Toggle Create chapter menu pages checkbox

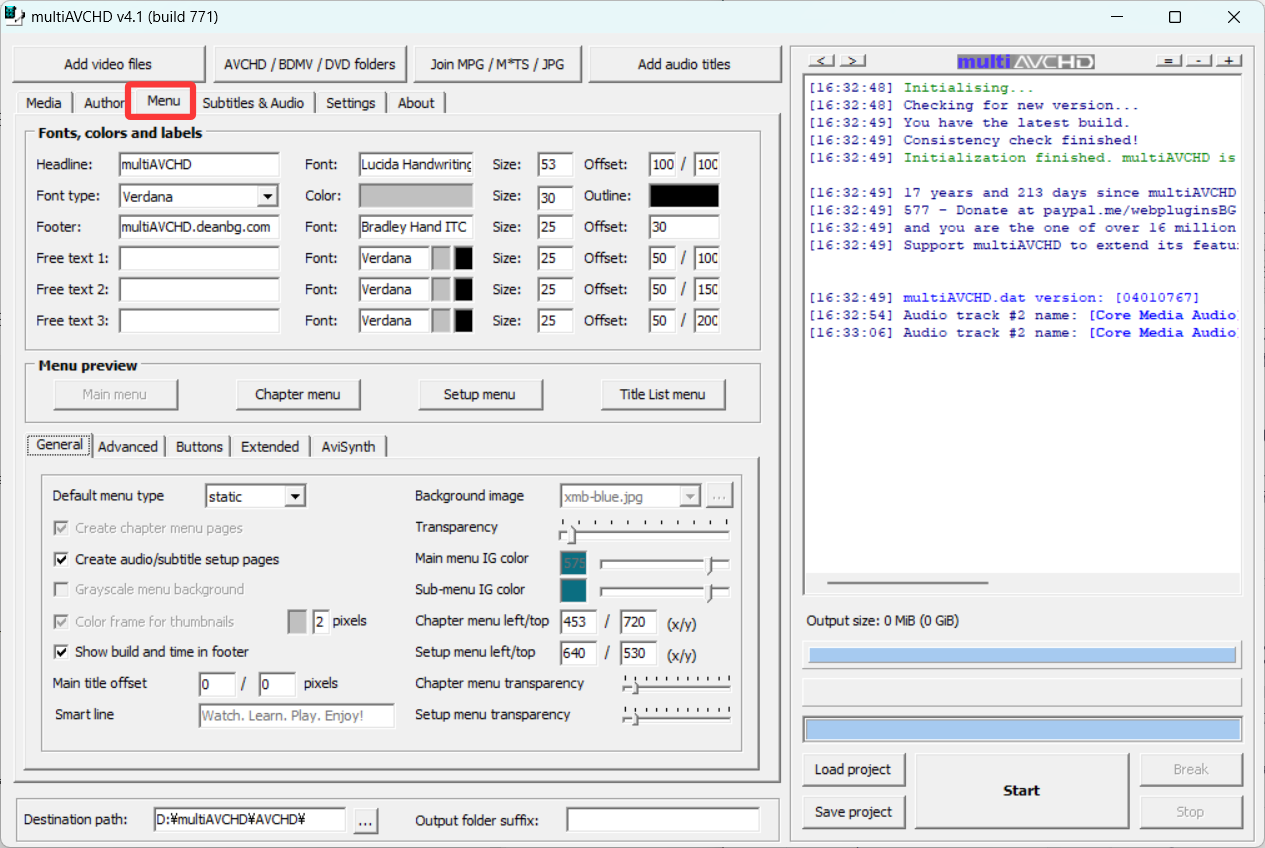62,528
